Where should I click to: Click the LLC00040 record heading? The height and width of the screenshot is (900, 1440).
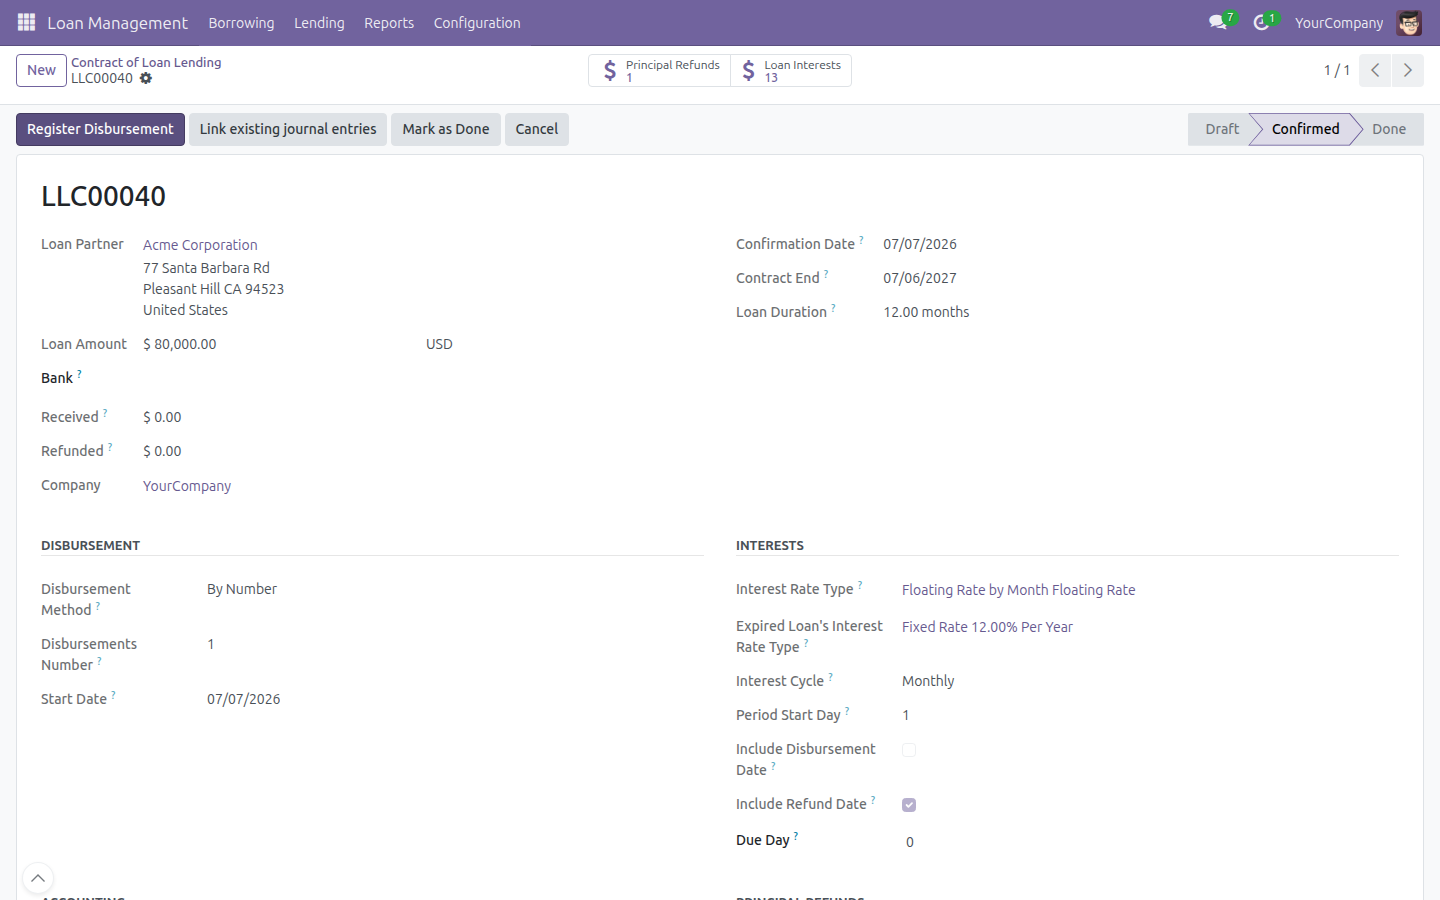104,196
